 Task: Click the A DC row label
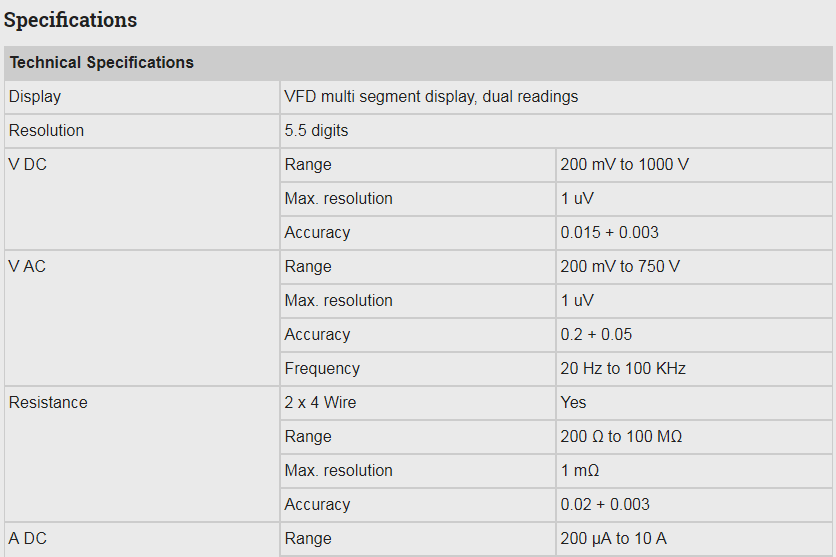tap(28, 539)
